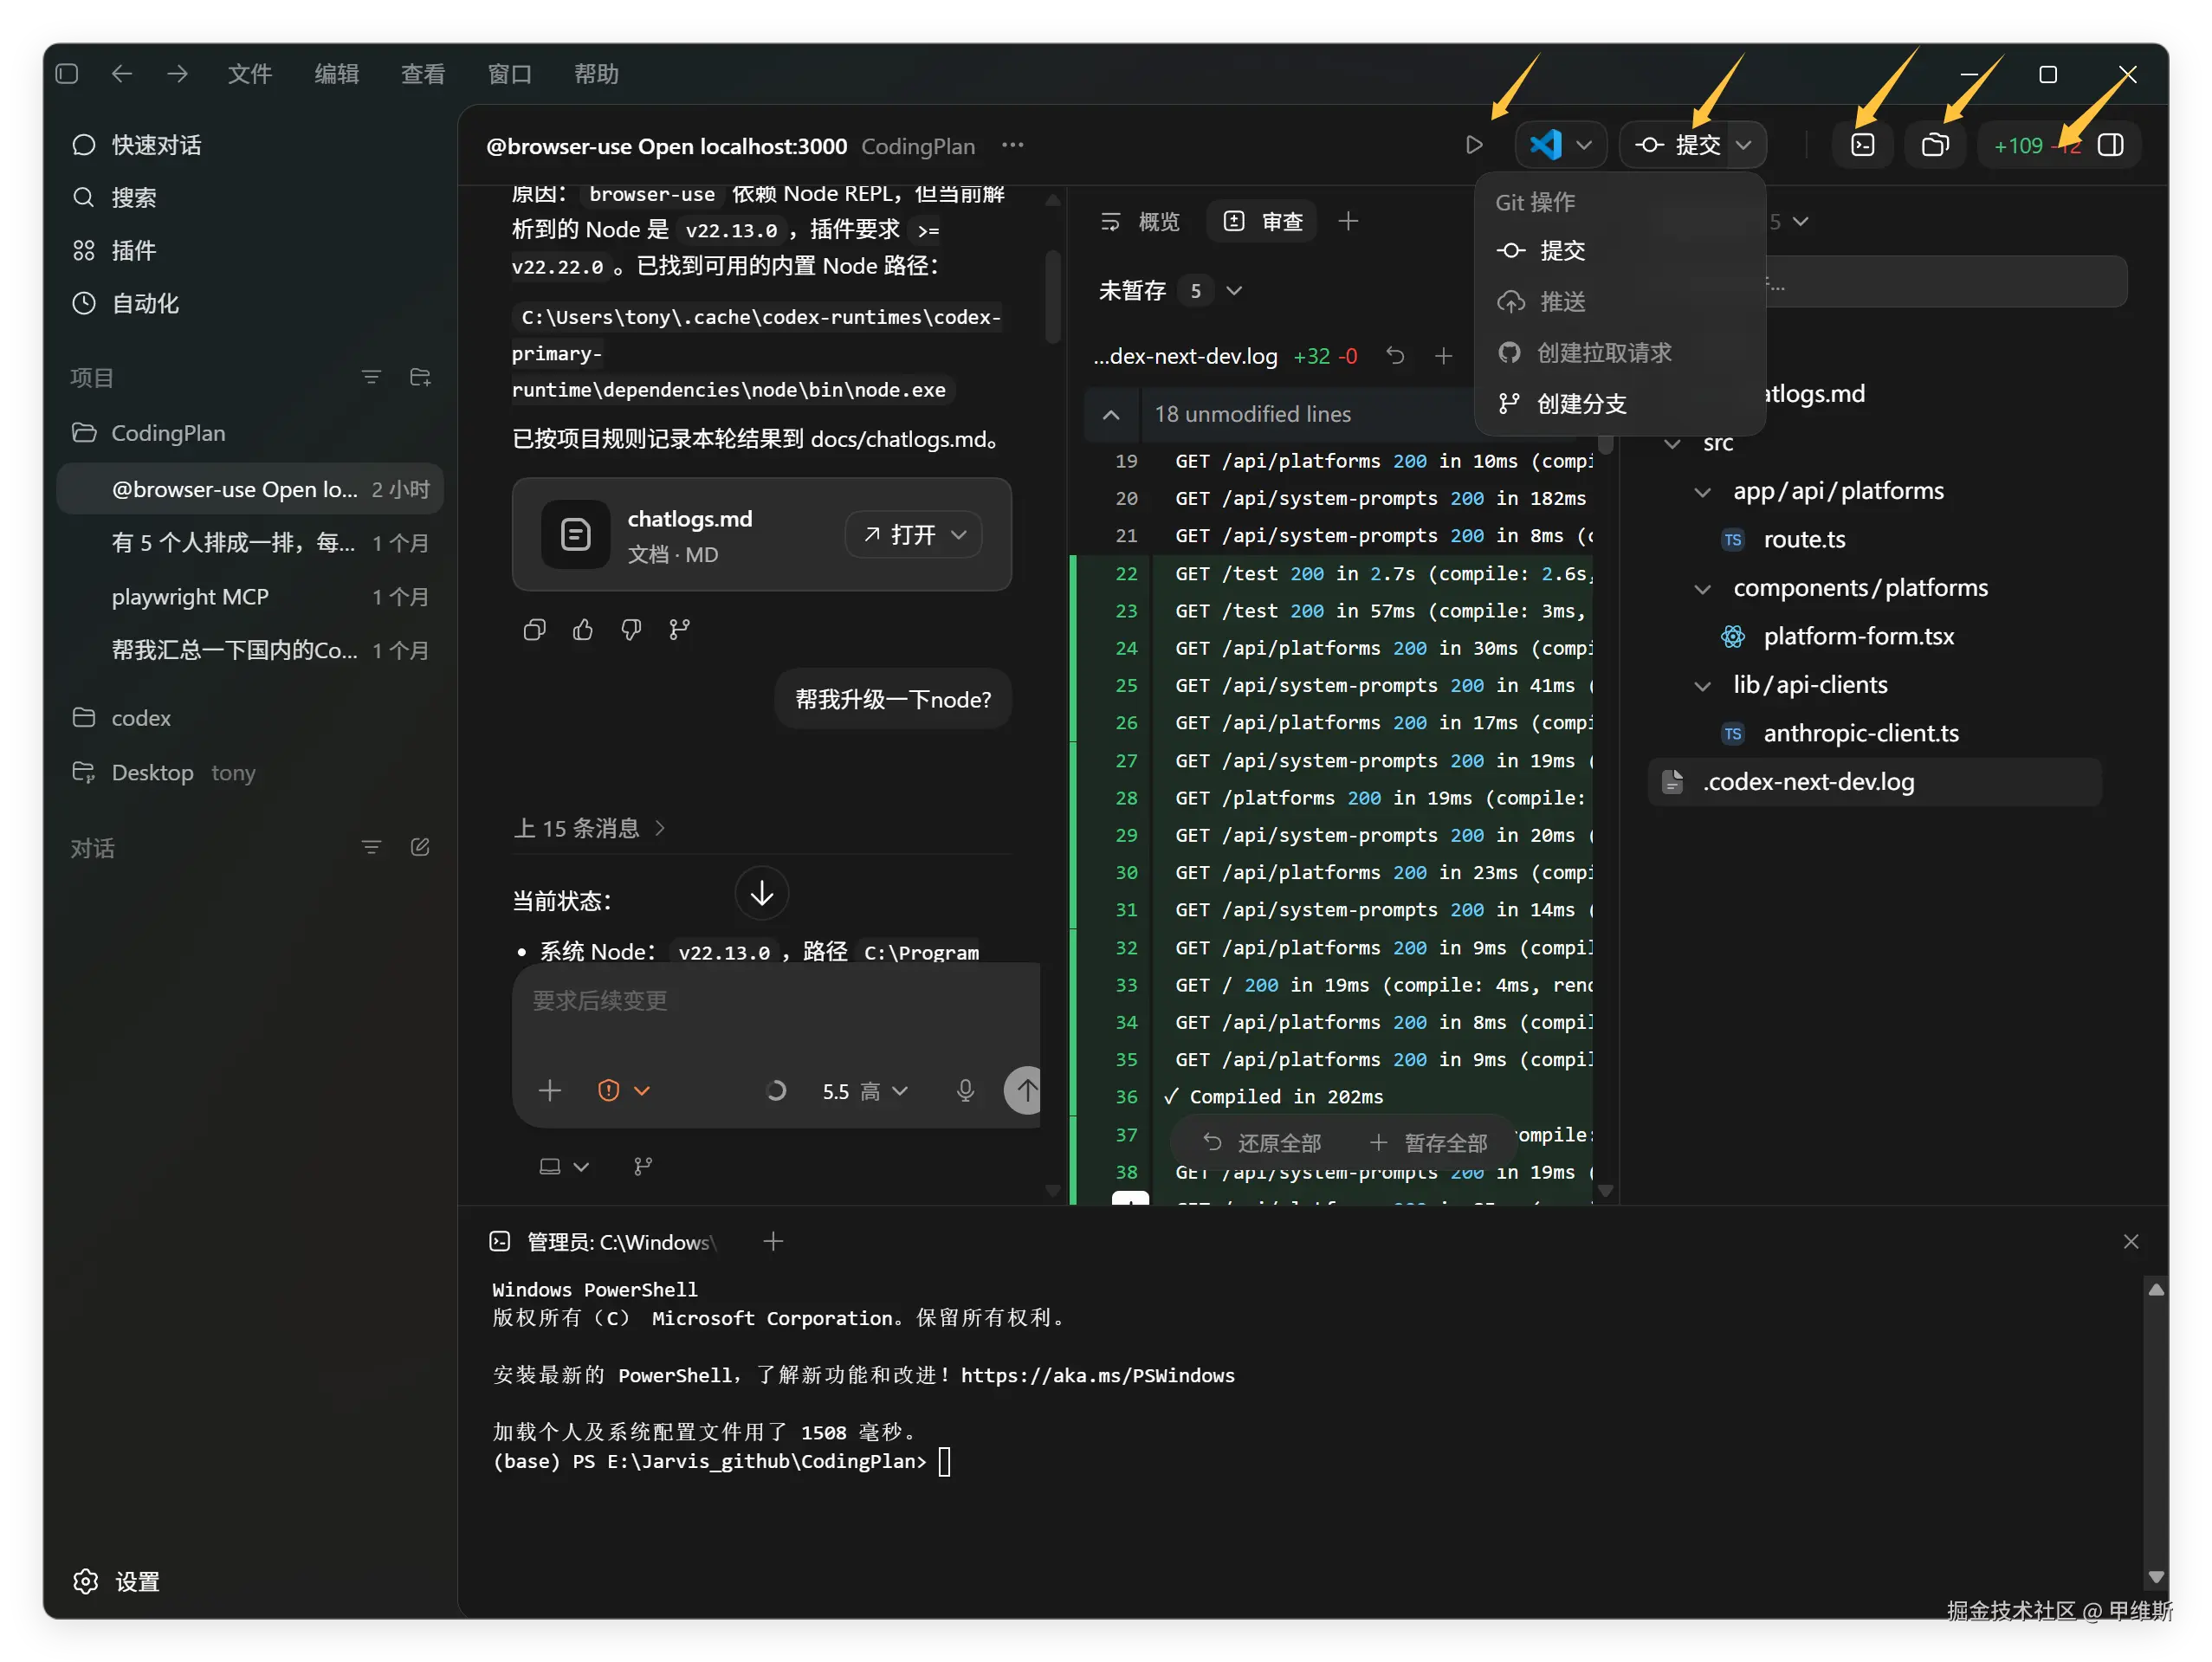Add a new terminal tab
Screen dimensions: 2212x1662
[x=772, y=1241]
